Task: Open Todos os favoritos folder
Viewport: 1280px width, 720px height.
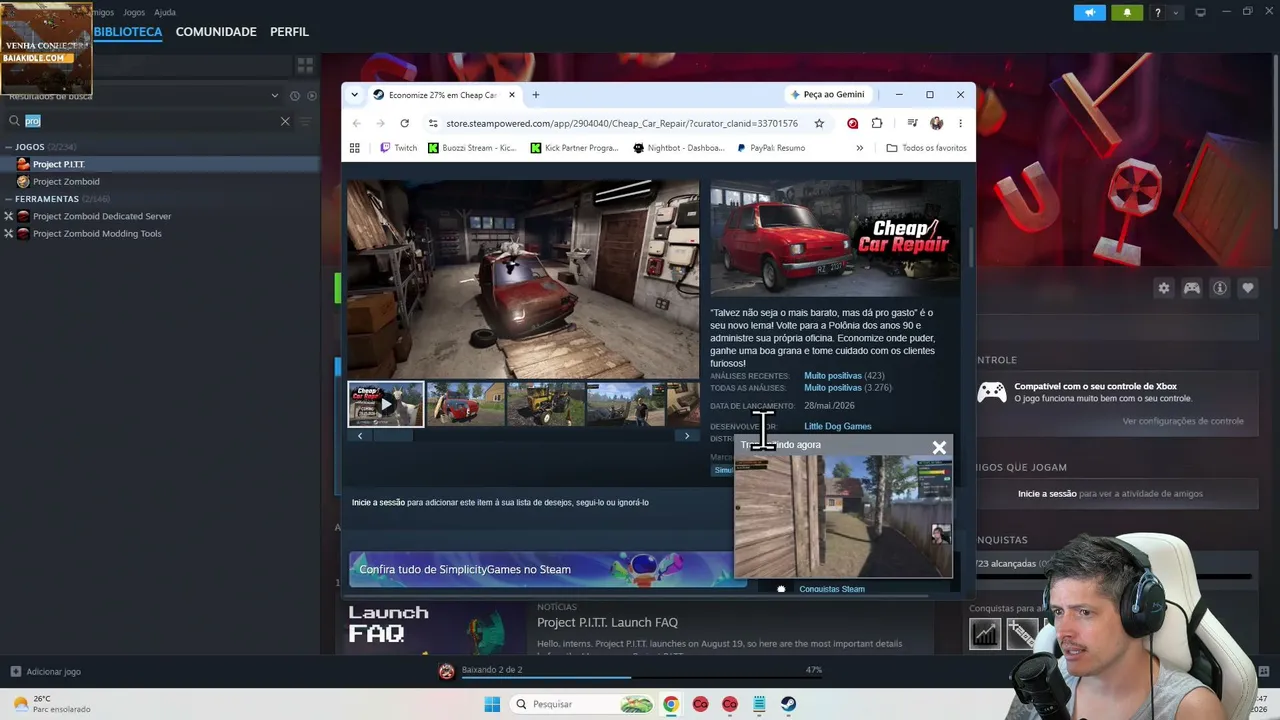Action: [926, 148]
